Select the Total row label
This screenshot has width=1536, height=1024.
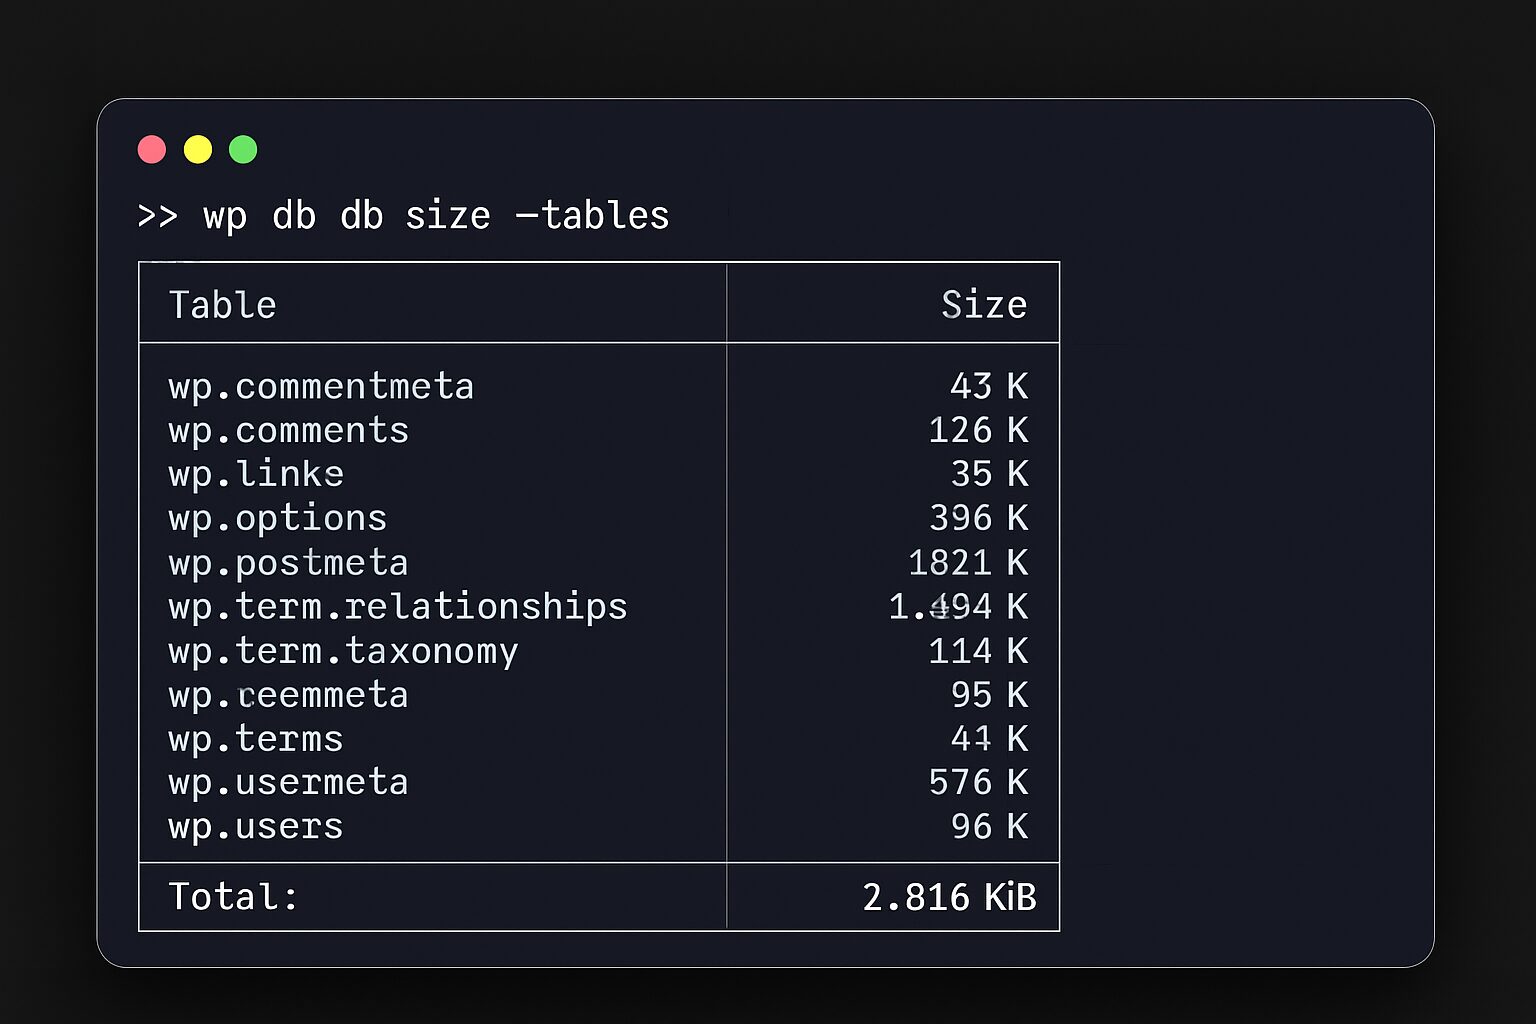pos(232,896)
